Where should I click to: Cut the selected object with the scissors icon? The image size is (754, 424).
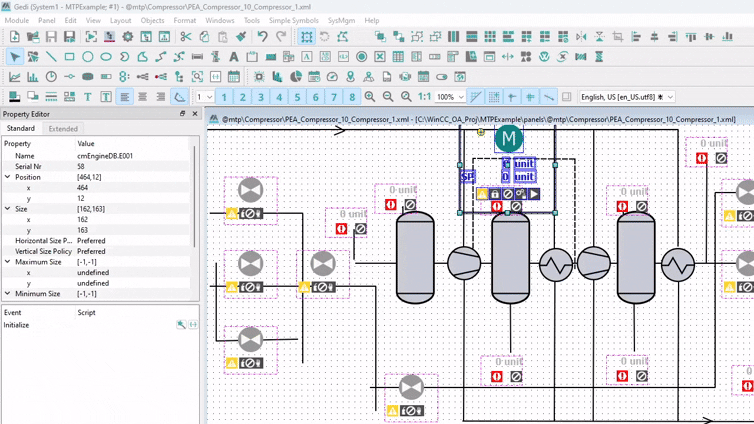(x=186, y=37)
